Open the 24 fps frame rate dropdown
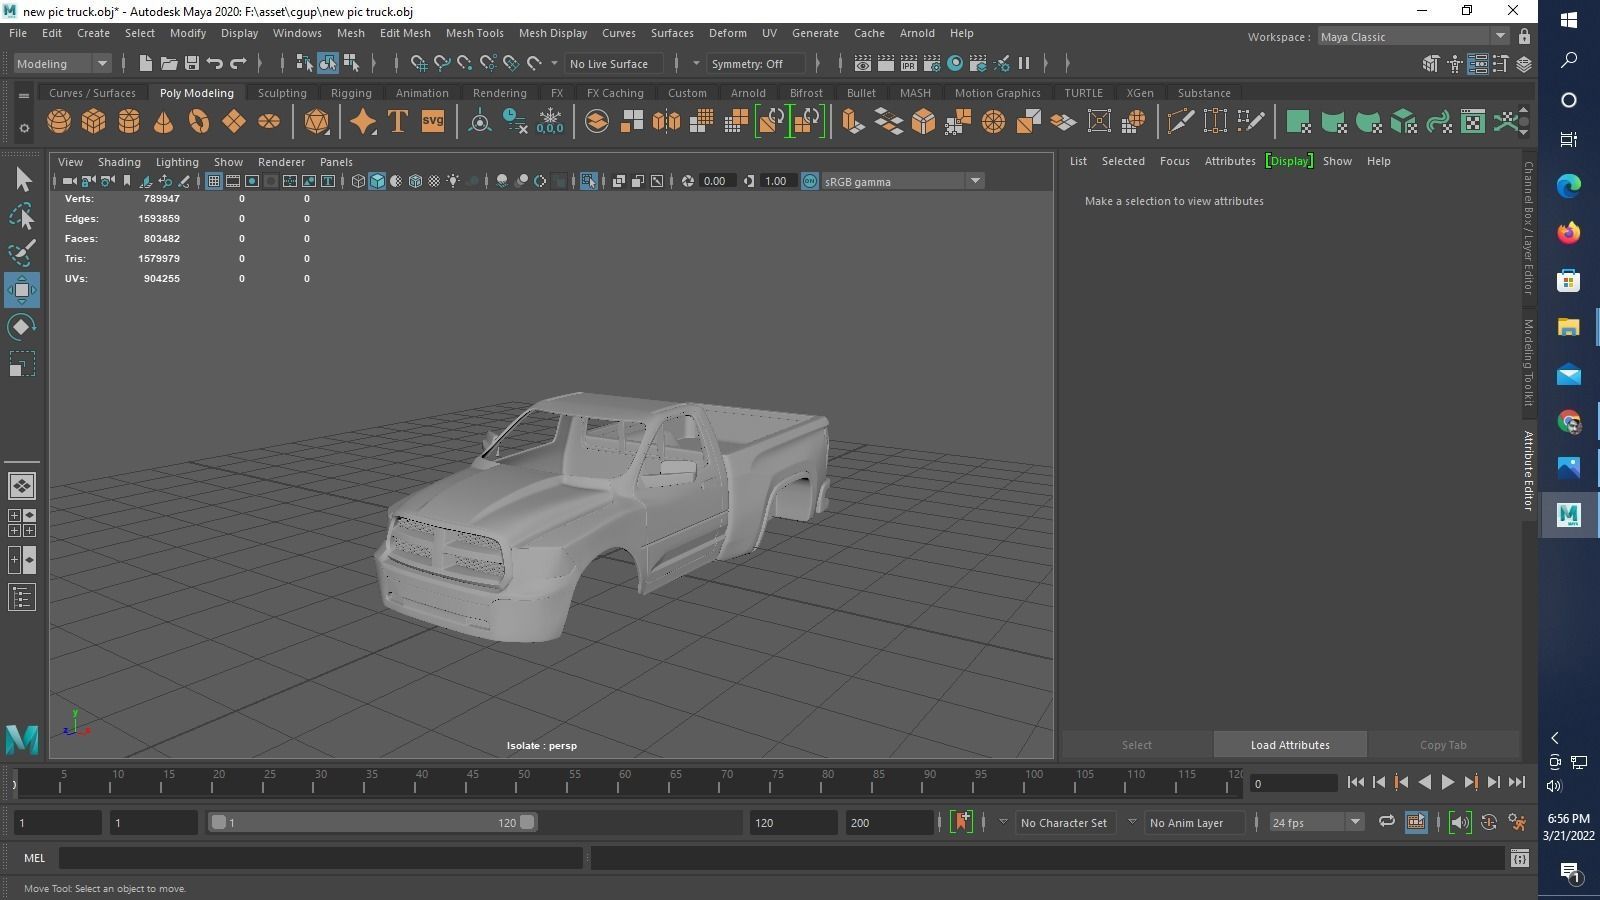 [x=1316, y=823]
